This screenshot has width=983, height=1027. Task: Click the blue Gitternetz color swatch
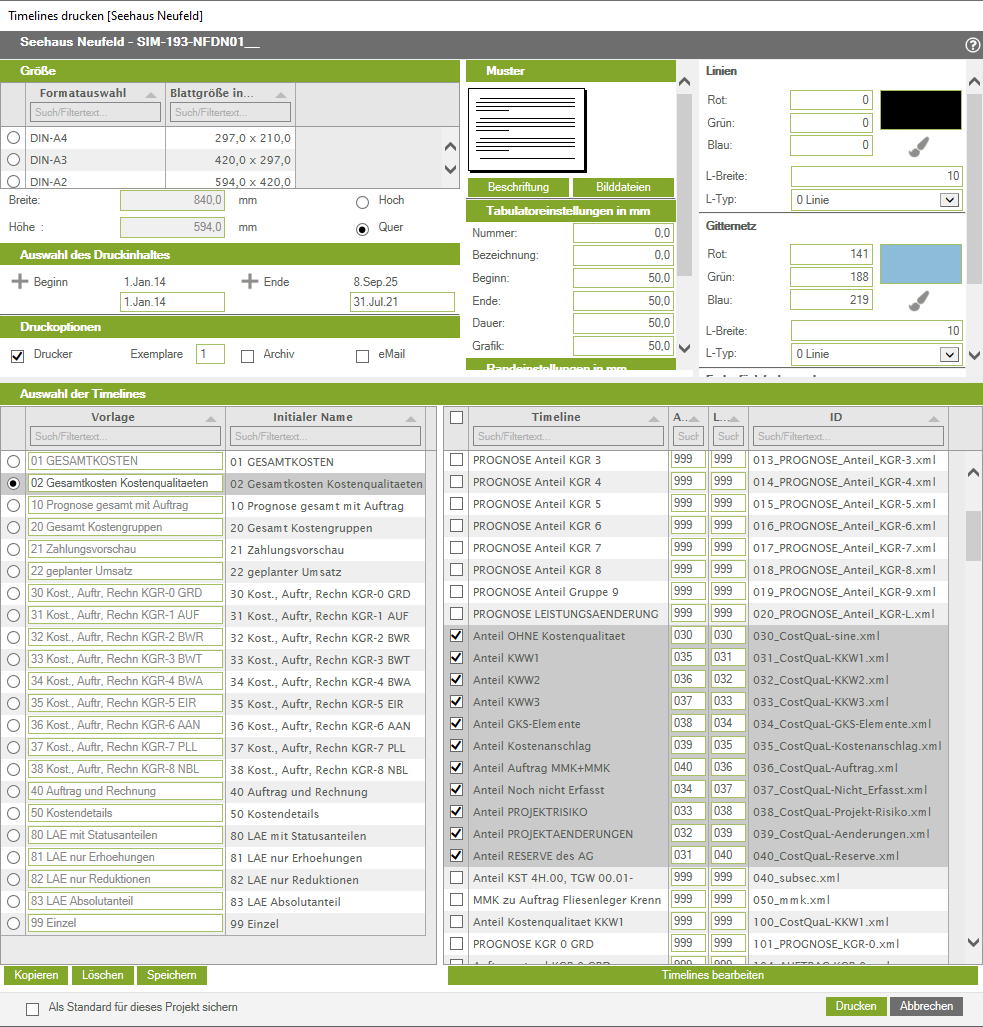pyautogui.click(x=921, y=264)
